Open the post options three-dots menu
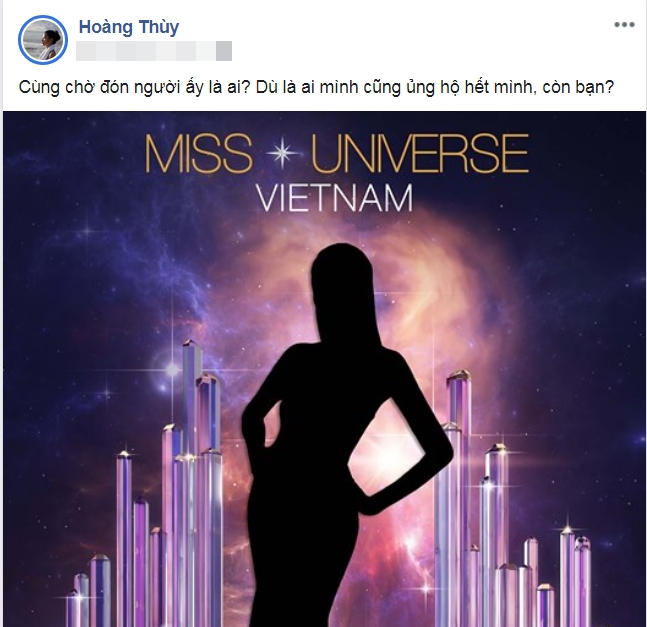This screenshot has width=647, height=627. pyautogui.click(x=624, y=25)
